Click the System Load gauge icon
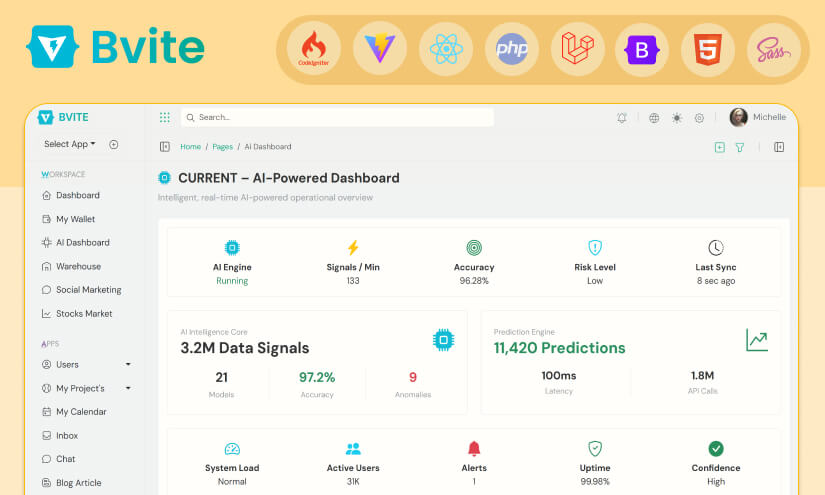This screenshot has height=495, width=825. [x=232, y=449]
